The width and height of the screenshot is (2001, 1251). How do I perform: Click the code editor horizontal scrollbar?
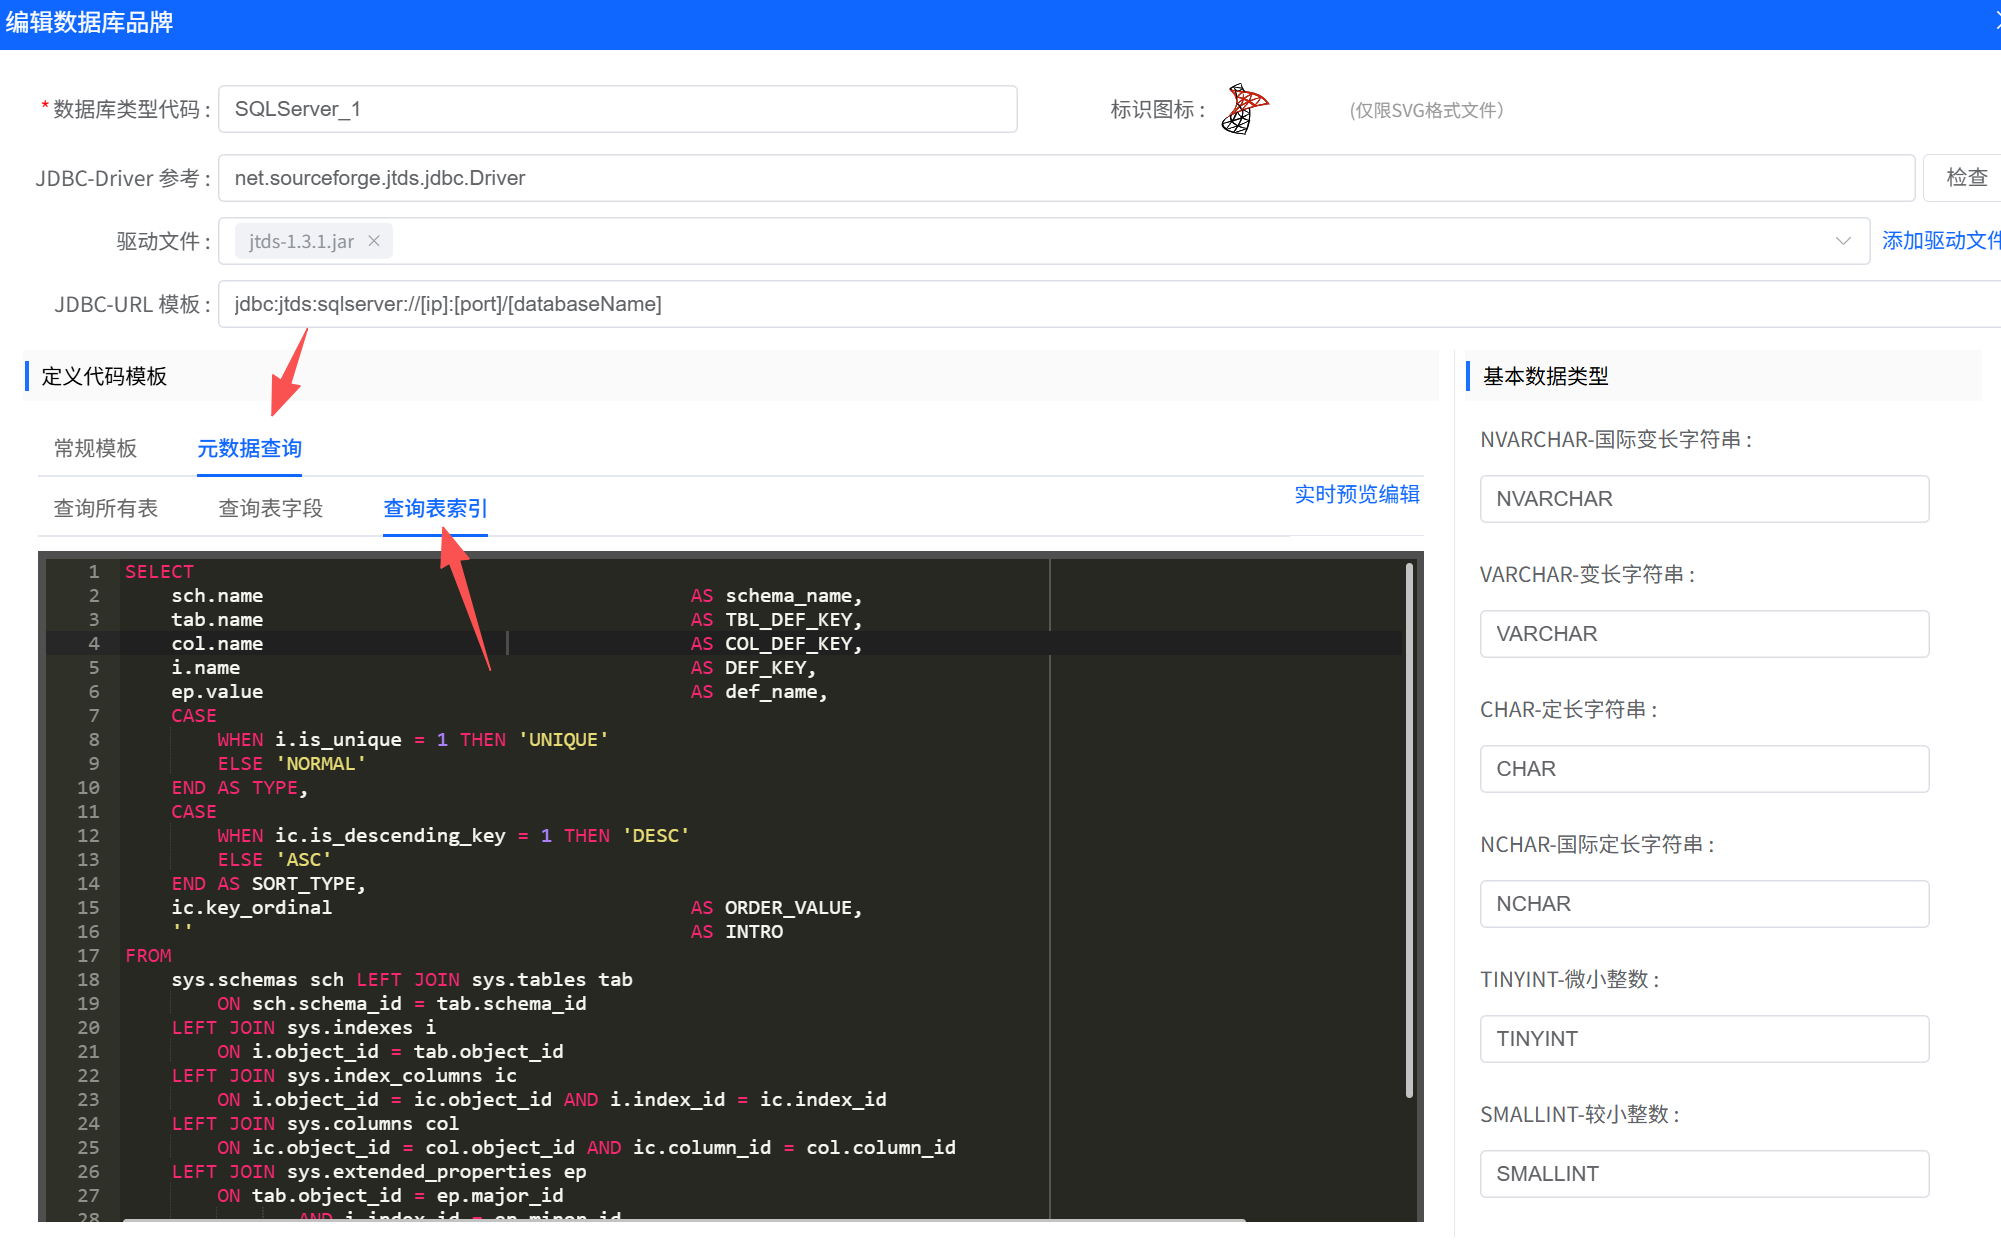pyautogui.click(x=684, y=1219)
